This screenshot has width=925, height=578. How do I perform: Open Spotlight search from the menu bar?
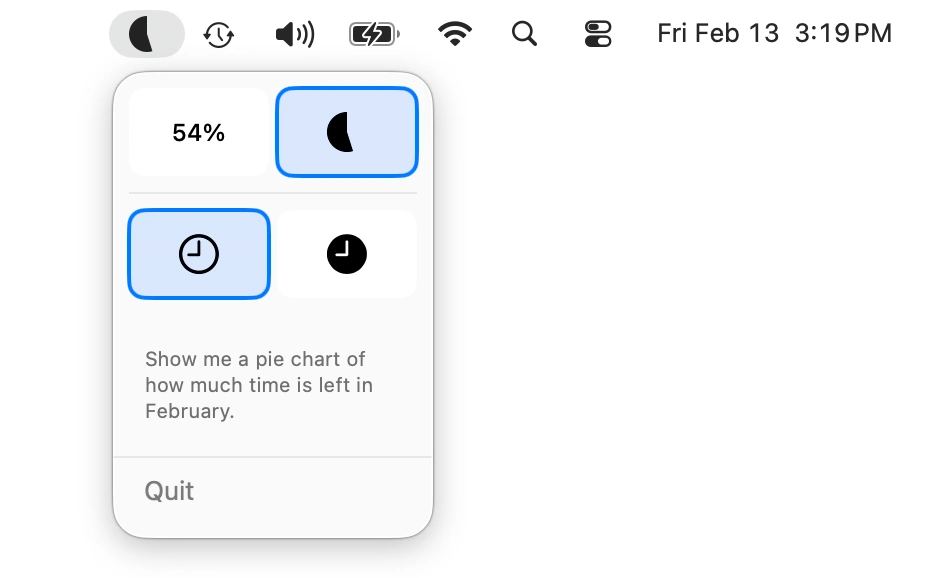524,33
